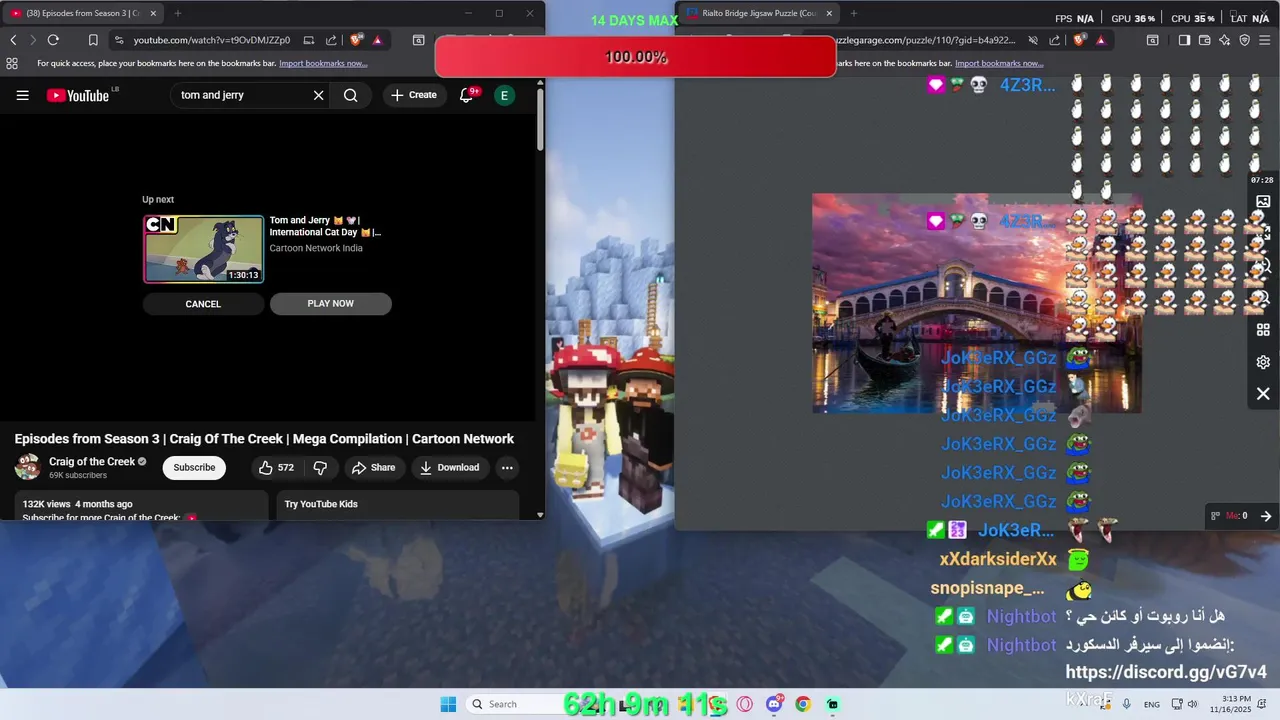Click the YouTube page vertical scrollbar
Screen dimensions: 1280x720
pos(540,120)
